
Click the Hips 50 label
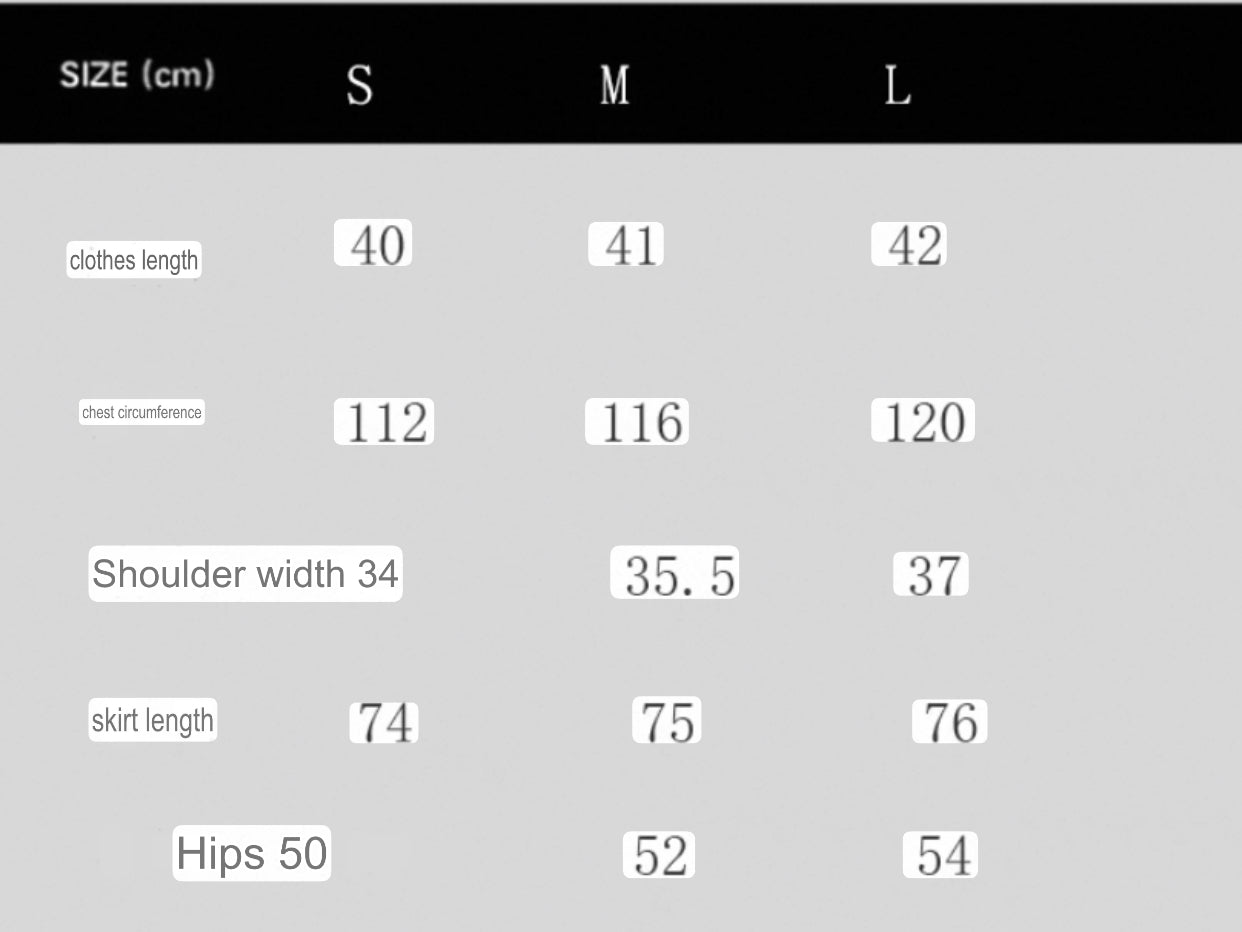point(252,854)
